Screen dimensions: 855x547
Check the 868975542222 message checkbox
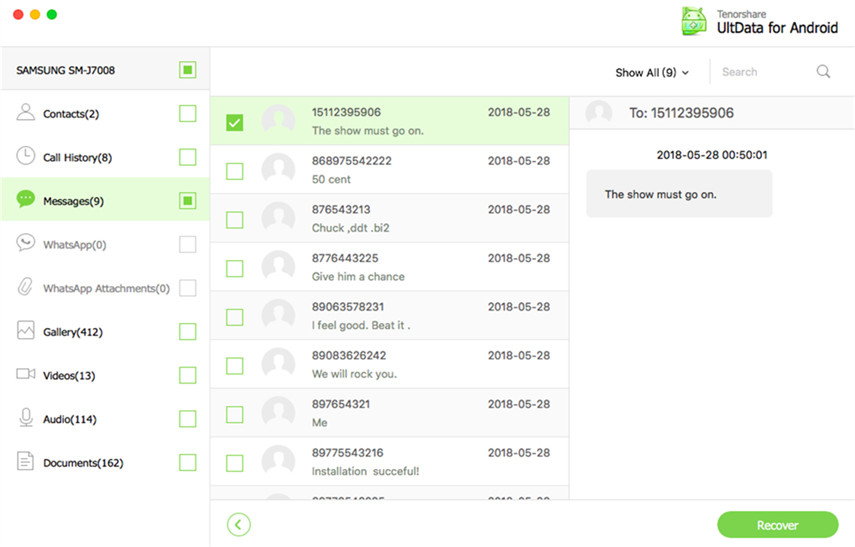pos(234,171)
